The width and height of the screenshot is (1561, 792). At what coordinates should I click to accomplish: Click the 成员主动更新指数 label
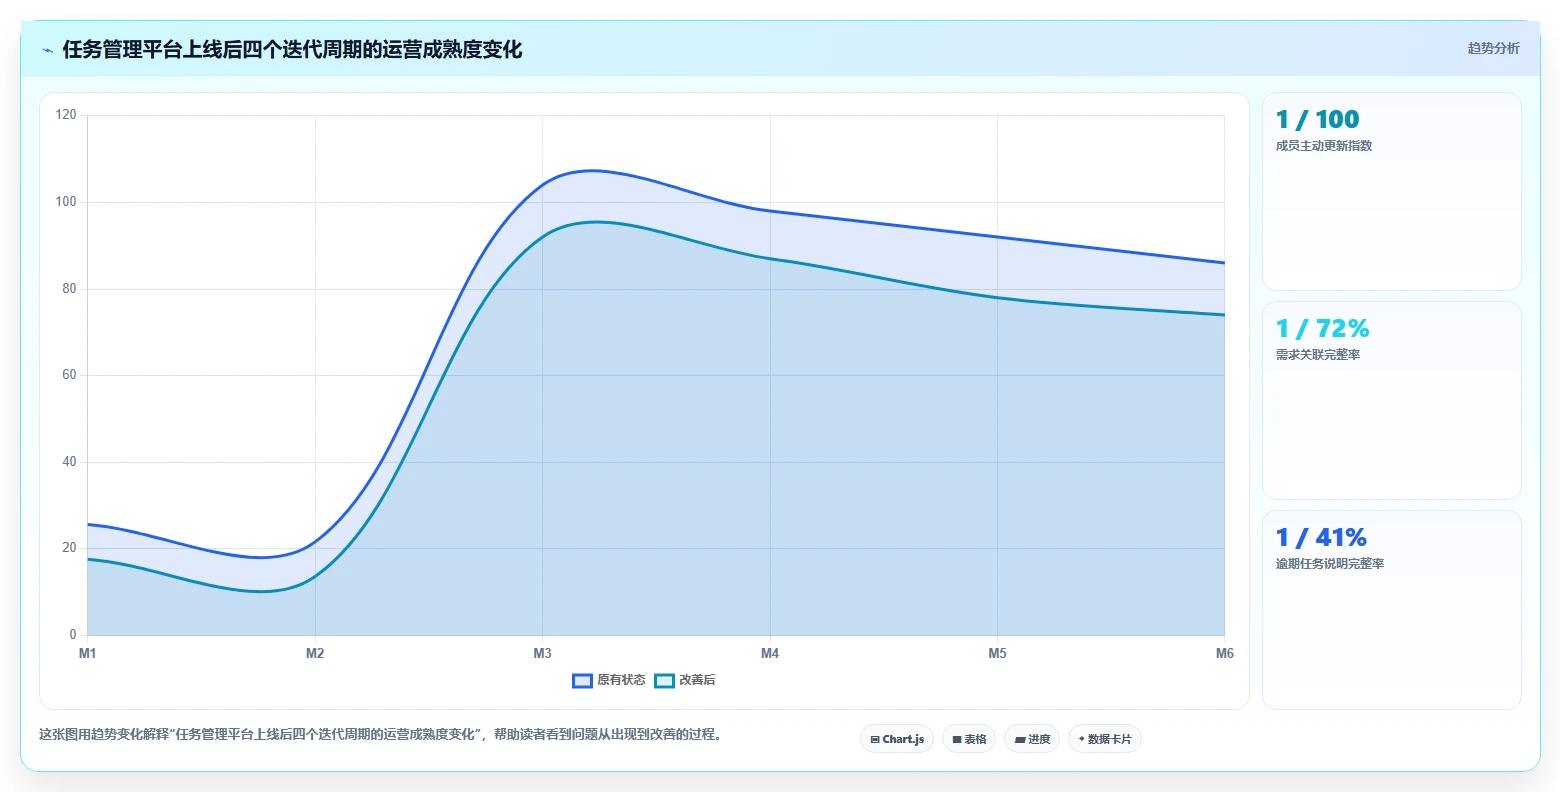click(x=1324, y=146)
